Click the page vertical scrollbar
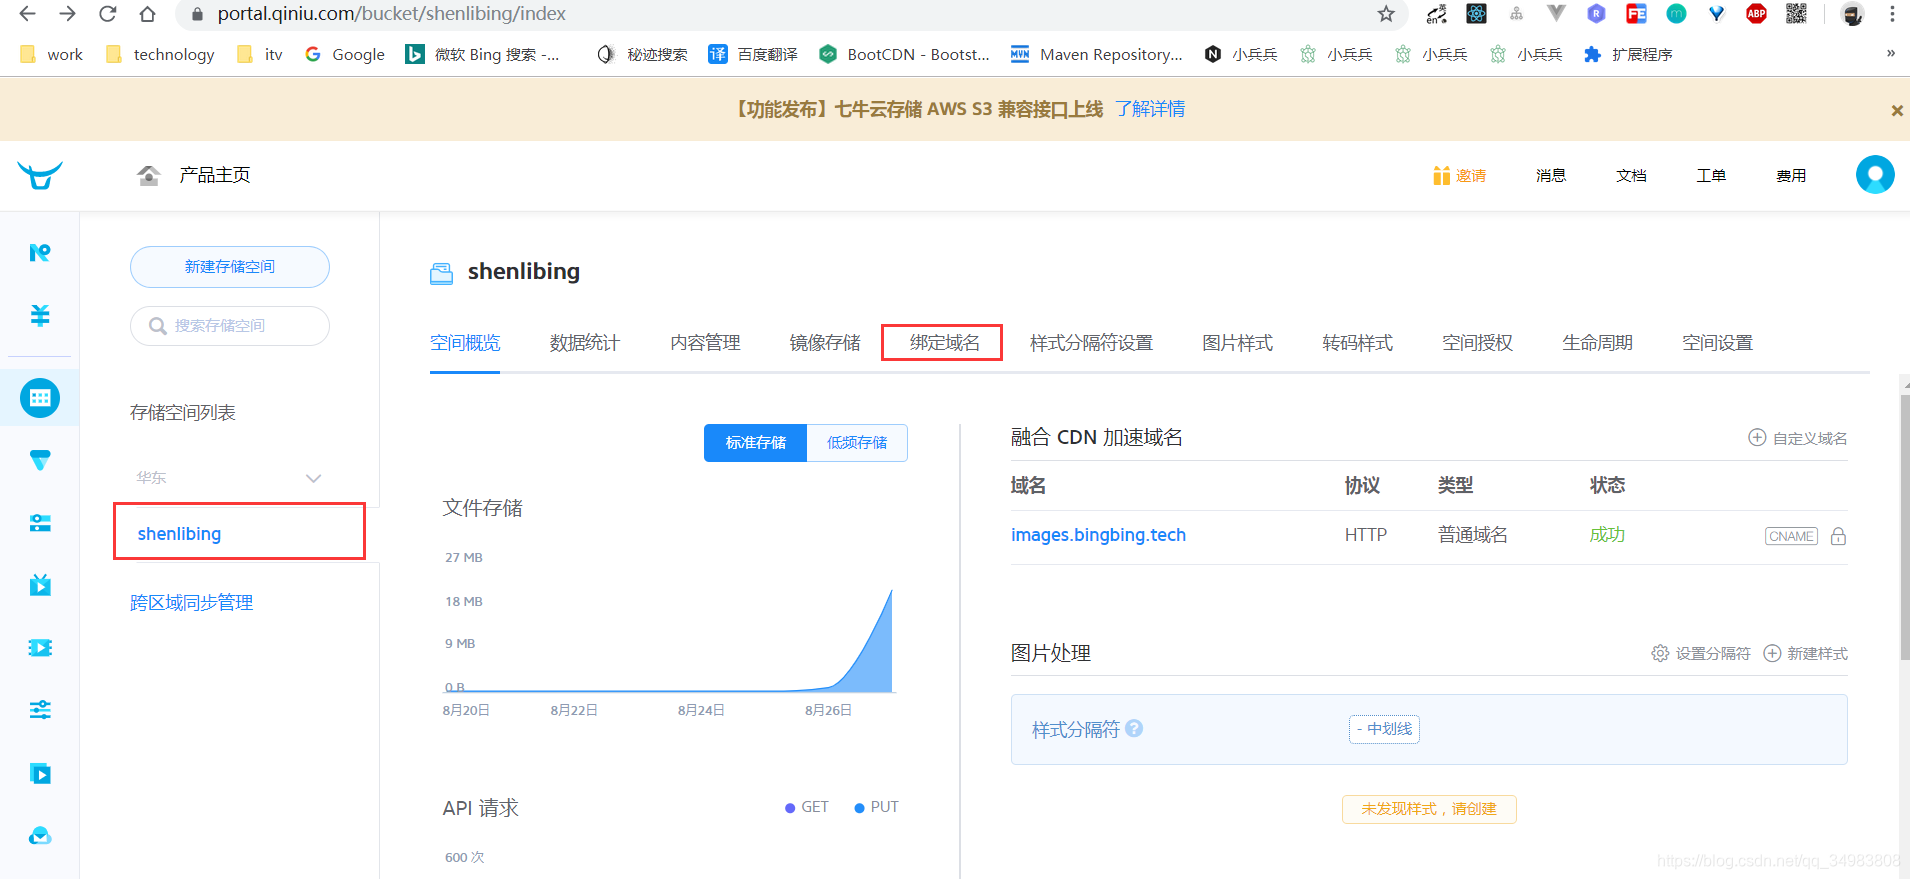 click(1905, 527)
